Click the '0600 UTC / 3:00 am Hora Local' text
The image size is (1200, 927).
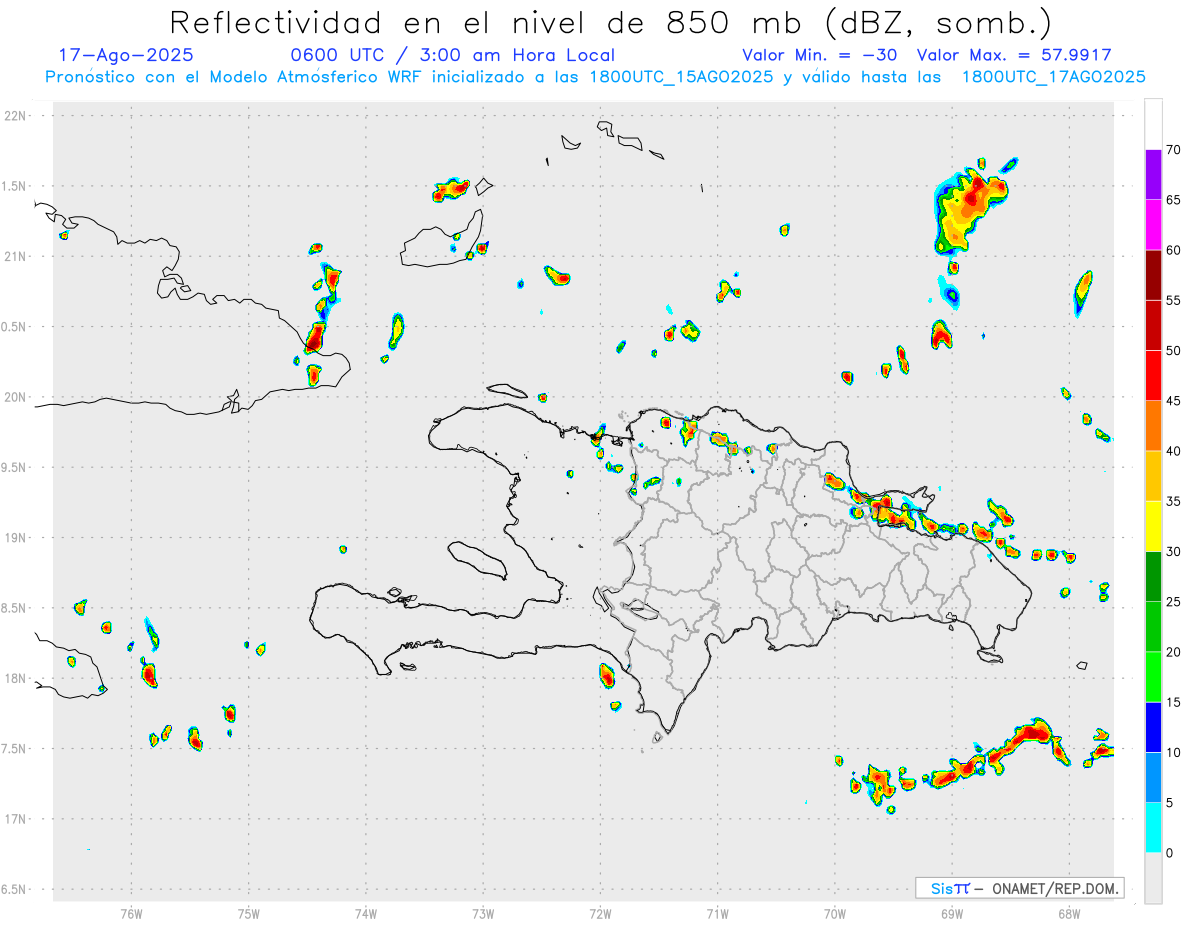(452, 55)
